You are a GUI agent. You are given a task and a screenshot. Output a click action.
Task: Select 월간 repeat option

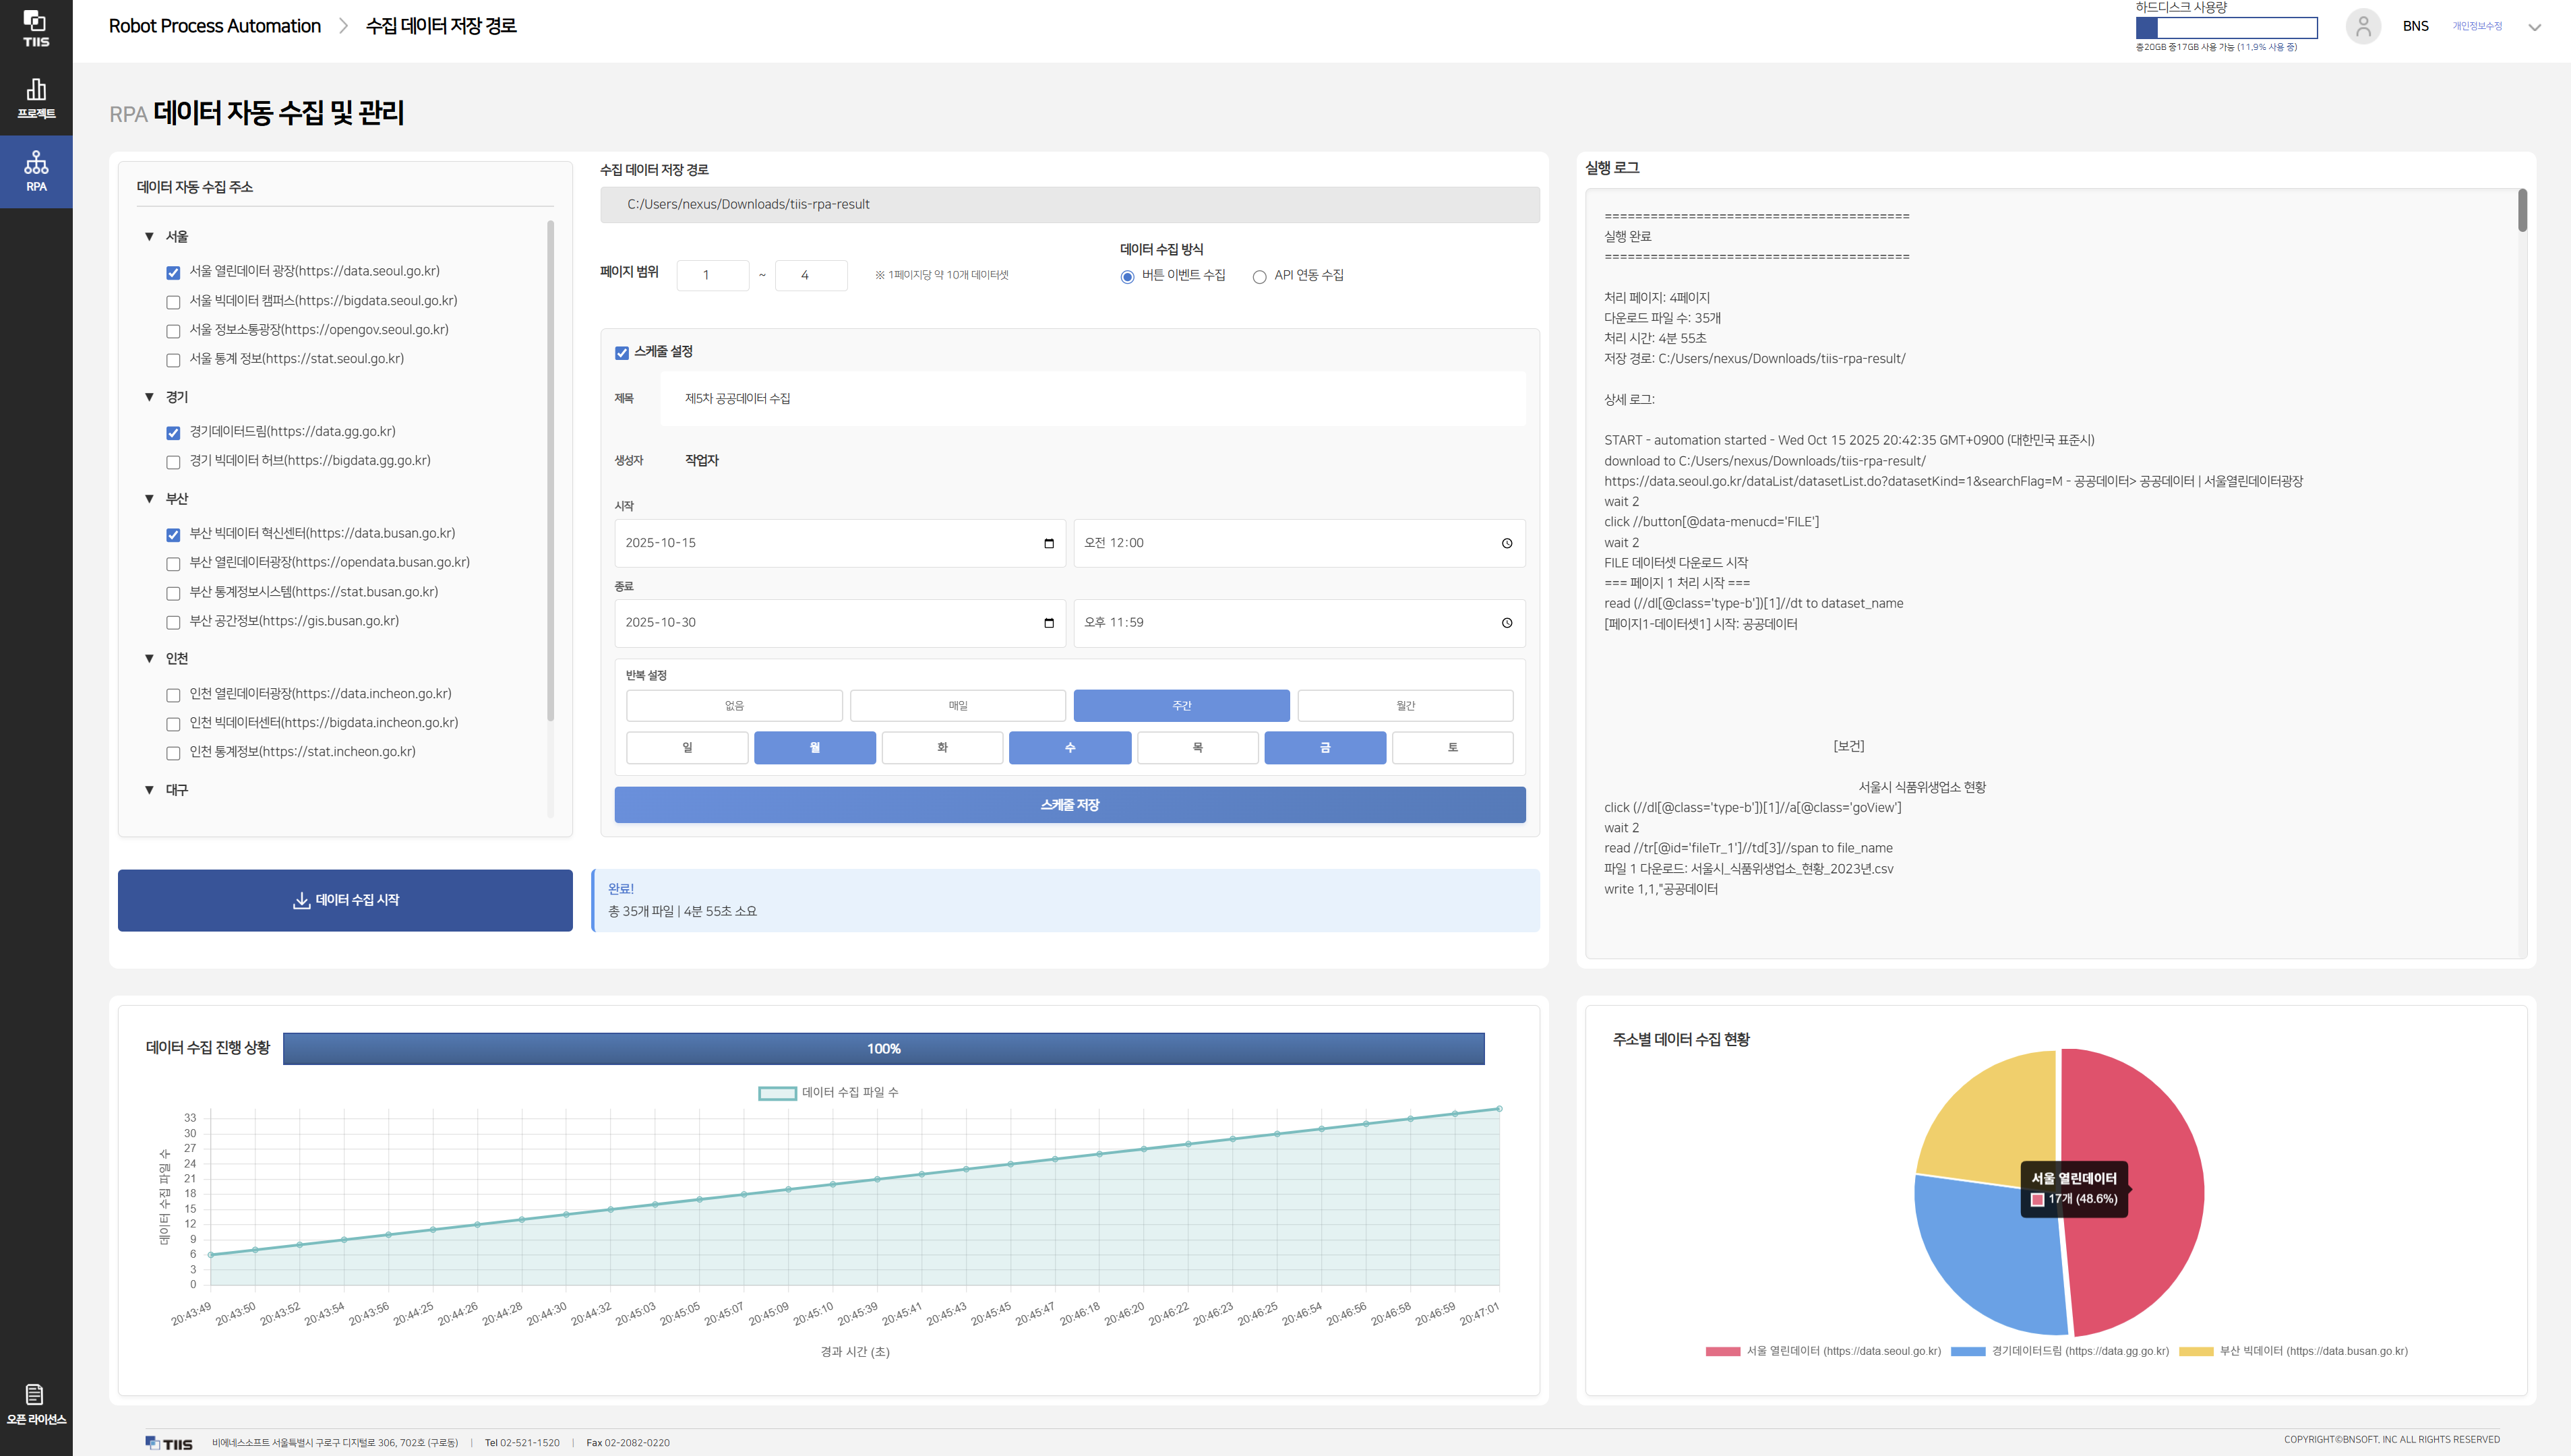tap(1404, 706)
